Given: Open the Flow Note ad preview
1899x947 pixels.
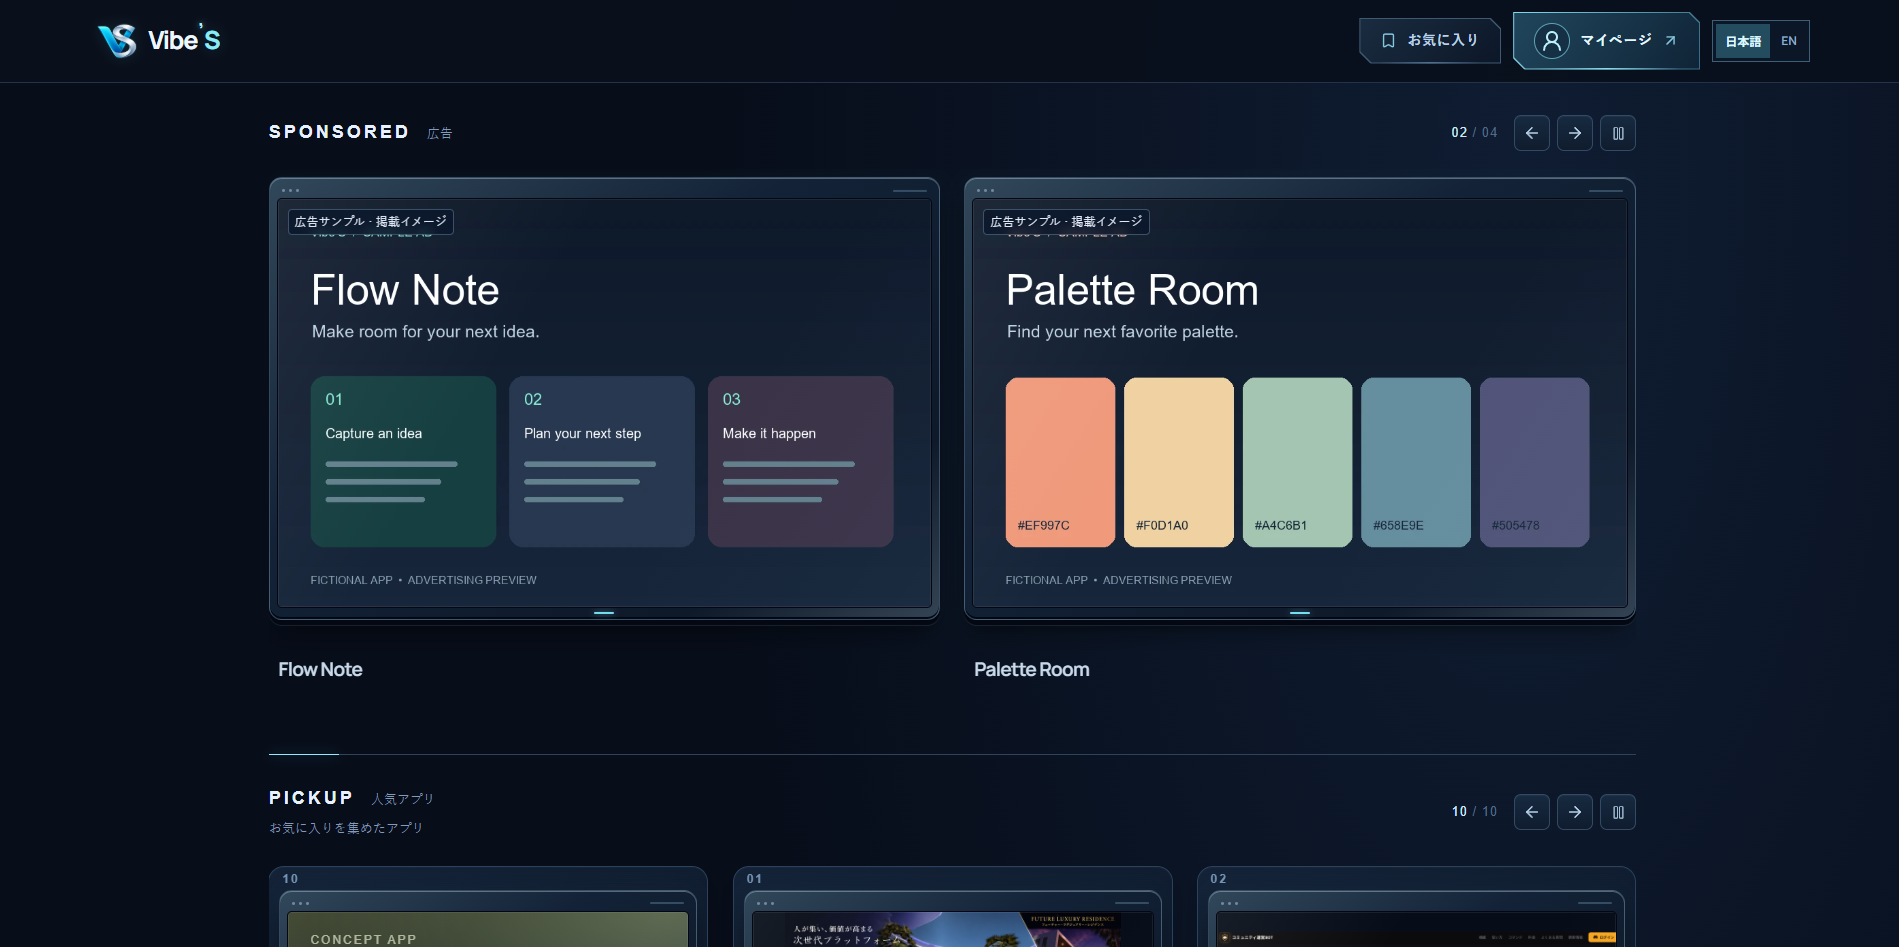Looking at the screenshot, I should (604, 399).
